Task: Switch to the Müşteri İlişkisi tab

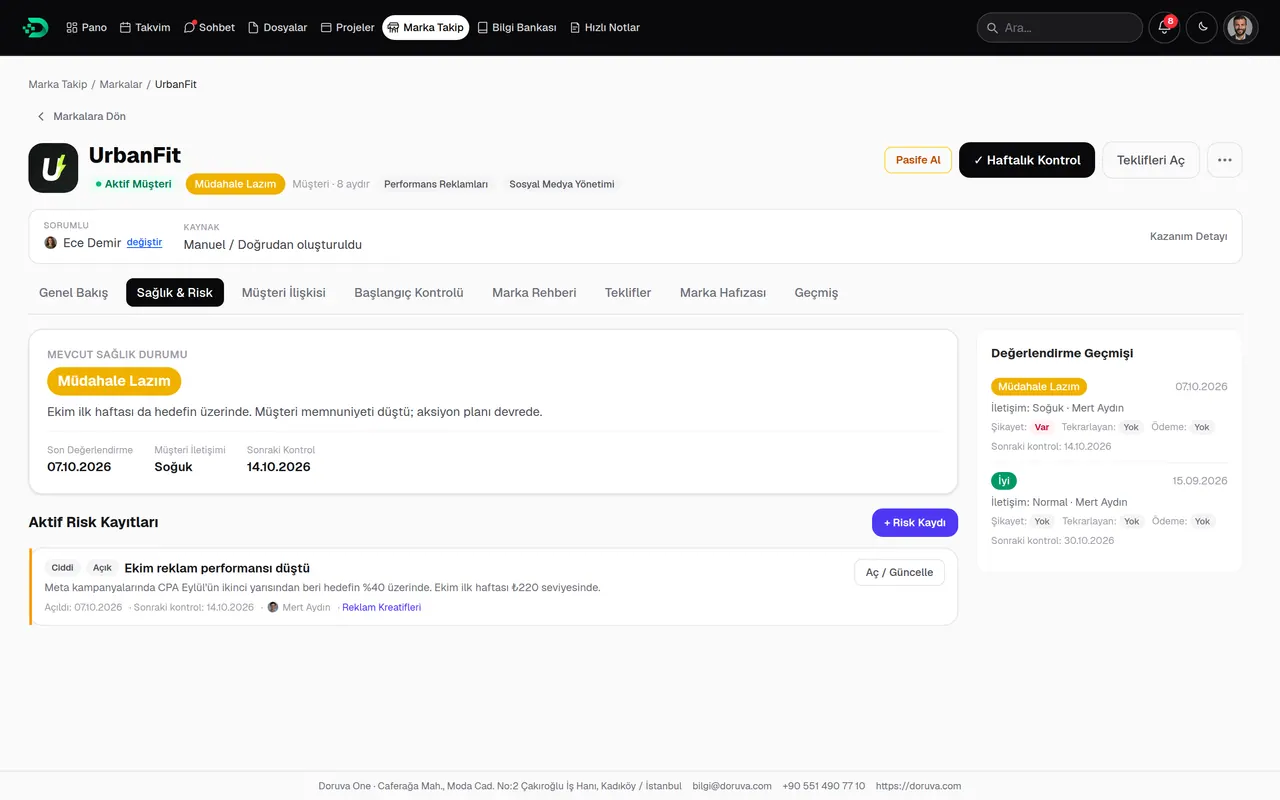Action: point(284,293)
